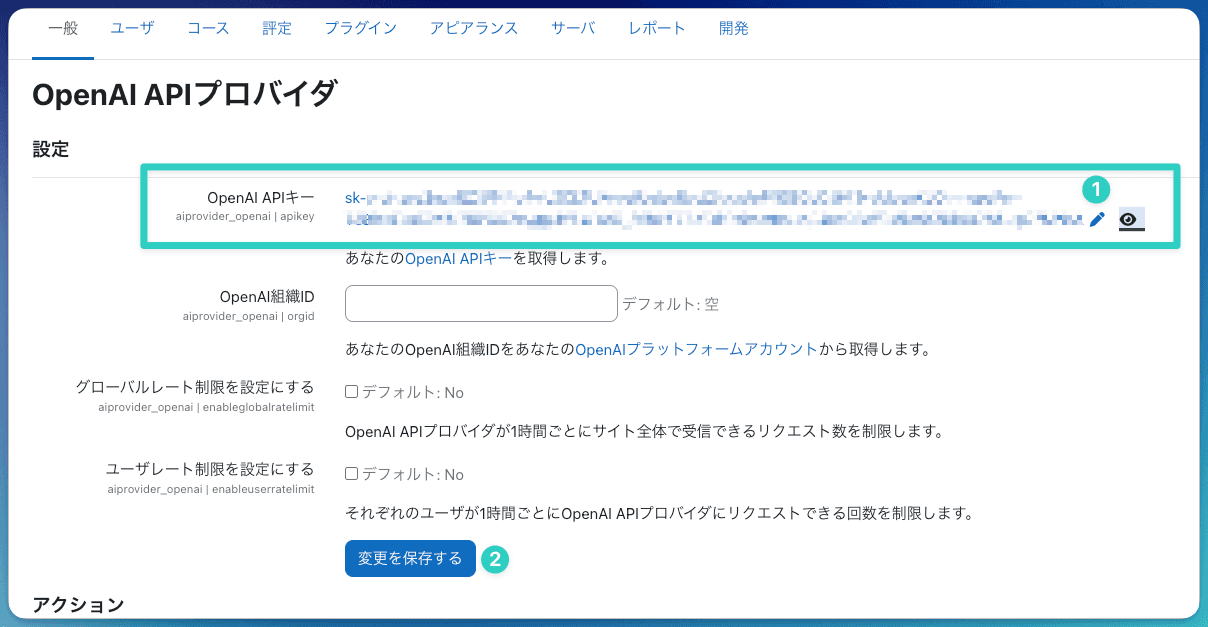The image size is (1208, 627).
Task: Click the 設定 section heading
Action: (x=51, y=150)
